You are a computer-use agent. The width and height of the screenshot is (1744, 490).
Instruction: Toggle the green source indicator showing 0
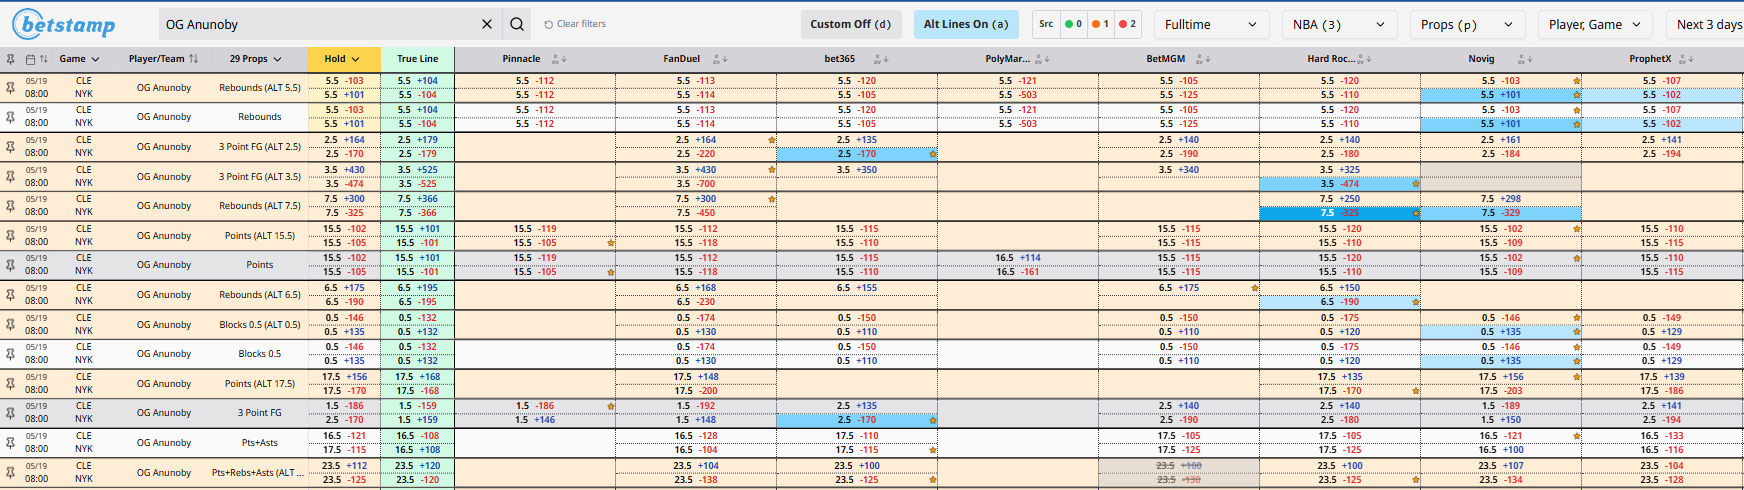click(x=1073, y=24)
